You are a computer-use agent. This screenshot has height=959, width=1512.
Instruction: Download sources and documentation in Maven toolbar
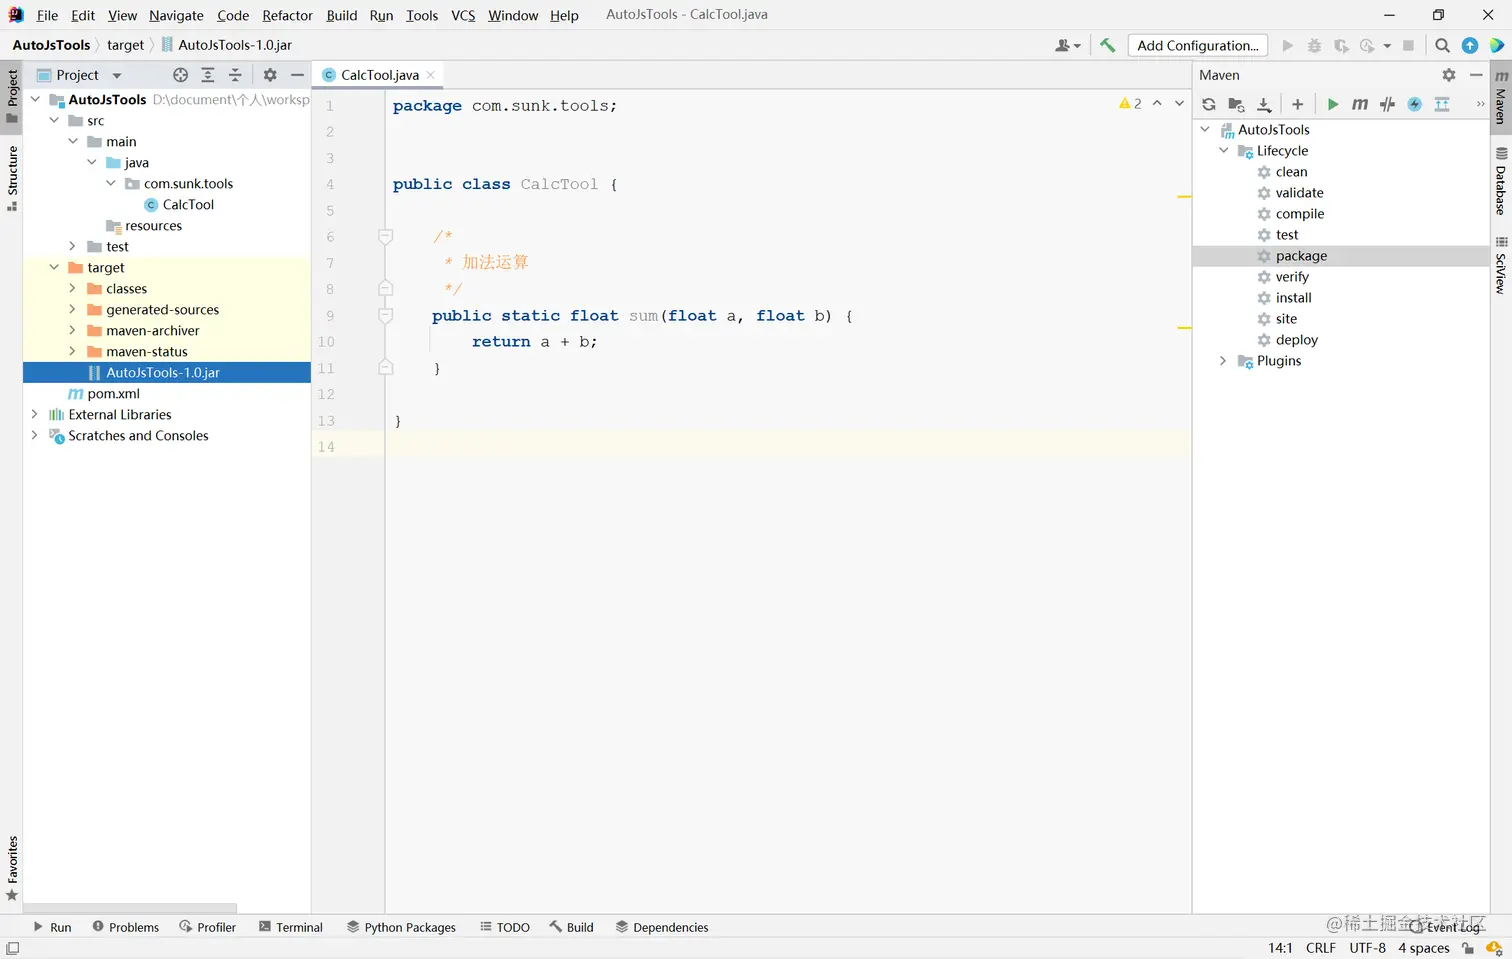point(1264,104)
